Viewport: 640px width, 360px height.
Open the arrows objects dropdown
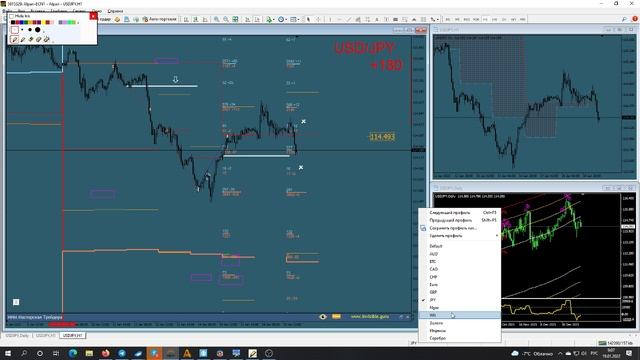(434, 19)
